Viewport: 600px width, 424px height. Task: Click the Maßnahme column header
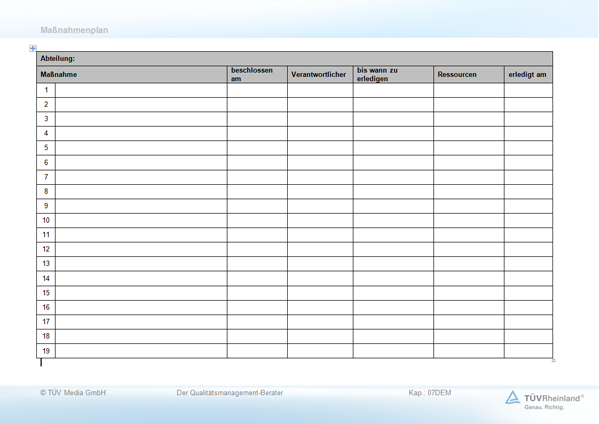(x=132, y=75)
